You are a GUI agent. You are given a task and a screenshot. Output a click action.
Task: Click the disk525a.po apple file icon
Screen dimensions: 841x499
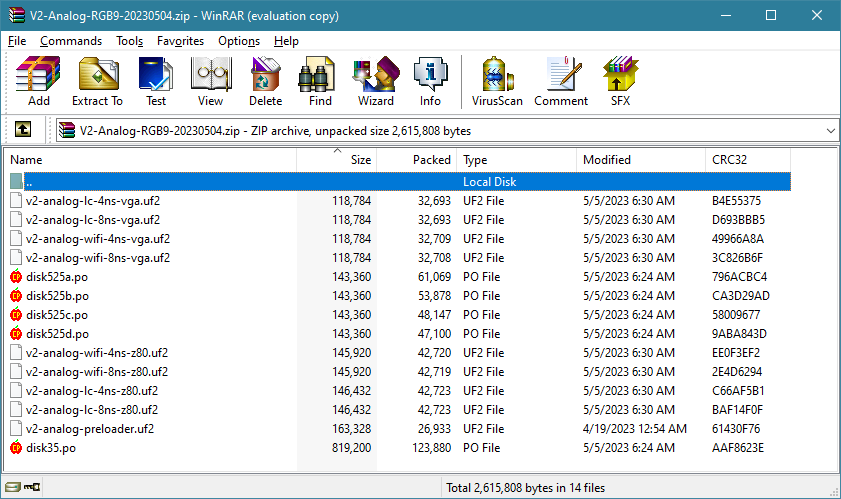tap(16, 276)
